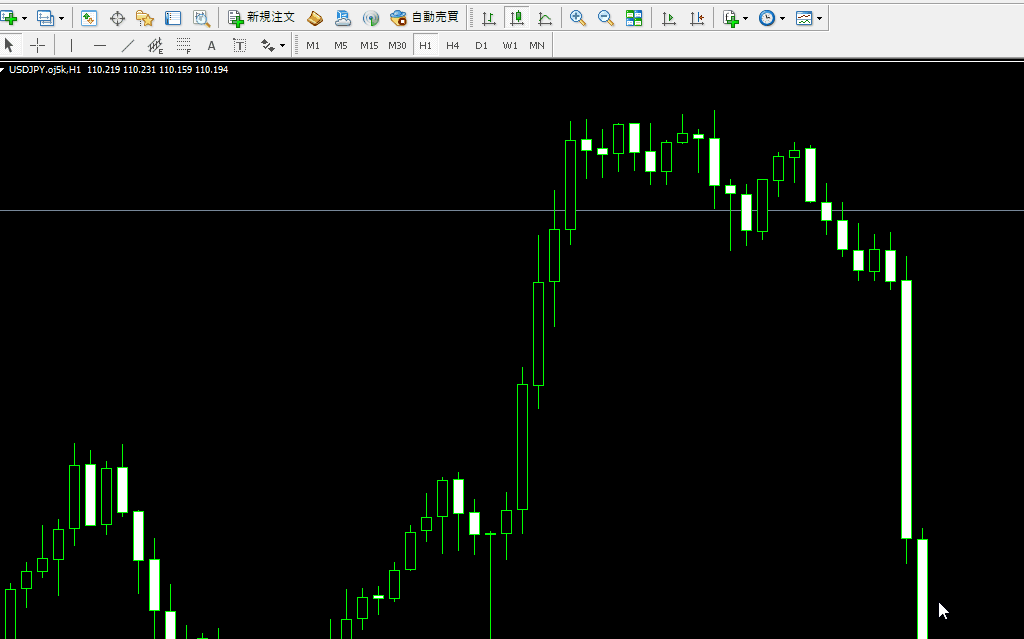Click the 新規注文 new order button

(261, 18)
